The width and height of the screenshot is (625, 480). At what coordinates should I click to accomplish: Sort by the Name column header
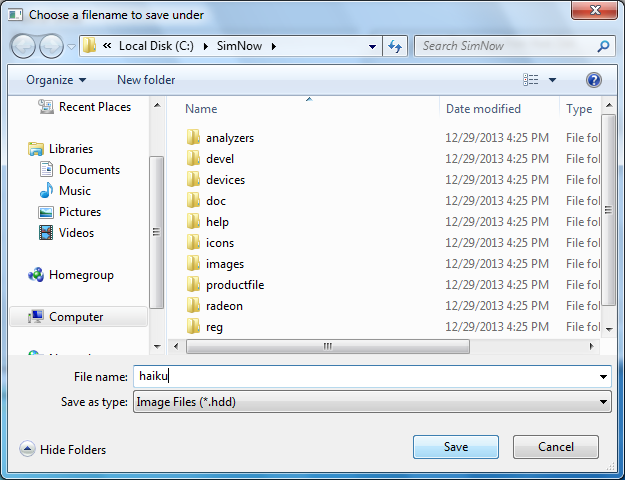(x=201, y=109)
